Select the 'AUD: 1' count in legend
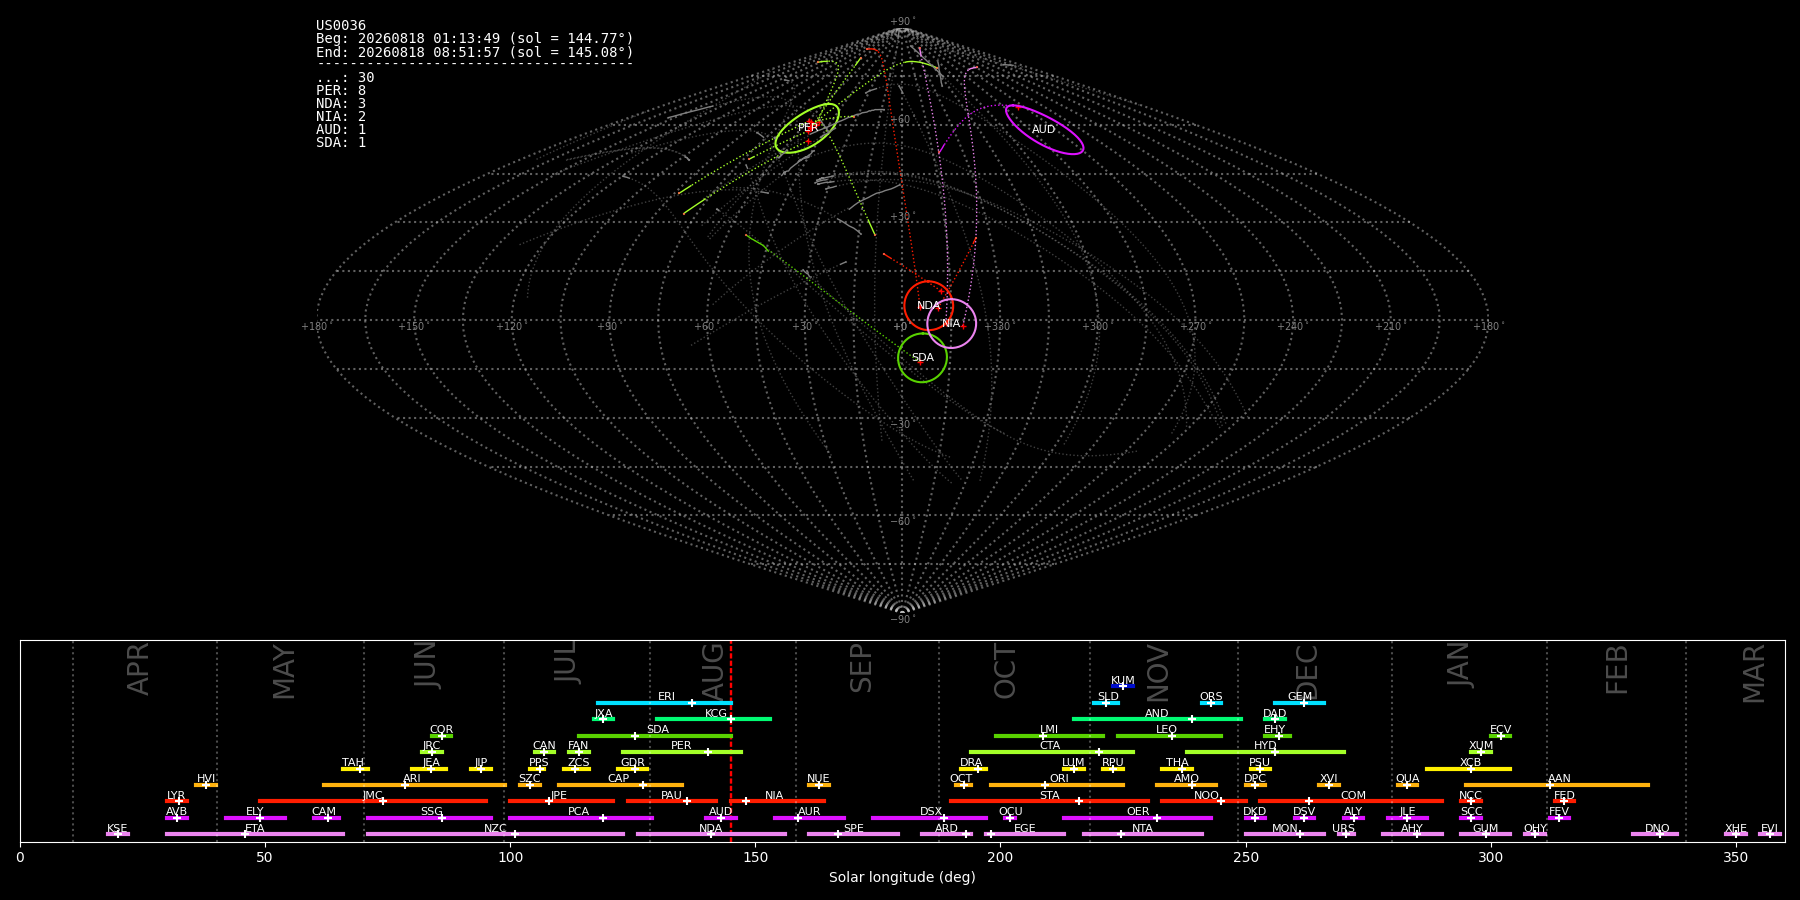1800x900 pixels. pos(341,130)
